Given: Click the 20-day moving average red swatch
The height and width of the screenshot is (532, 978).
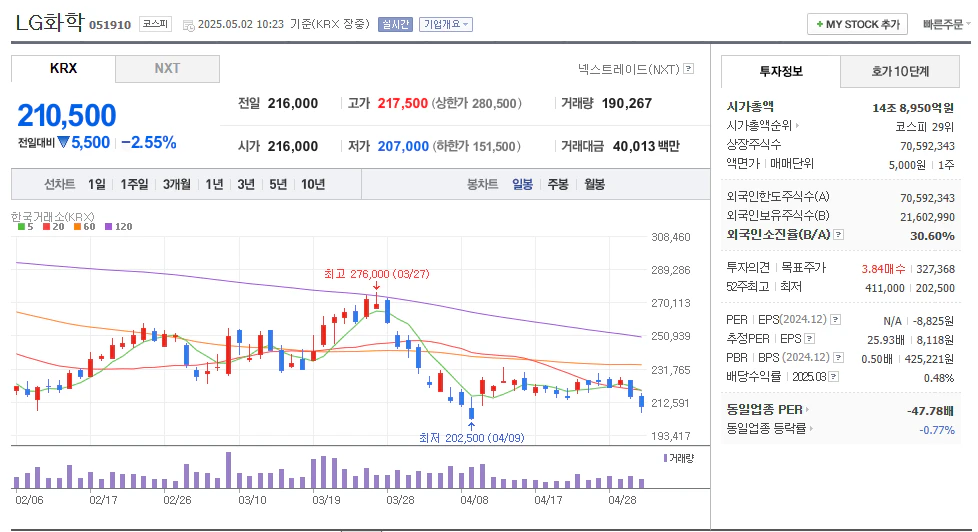Looking at the screenshot, I should point(46,226).
